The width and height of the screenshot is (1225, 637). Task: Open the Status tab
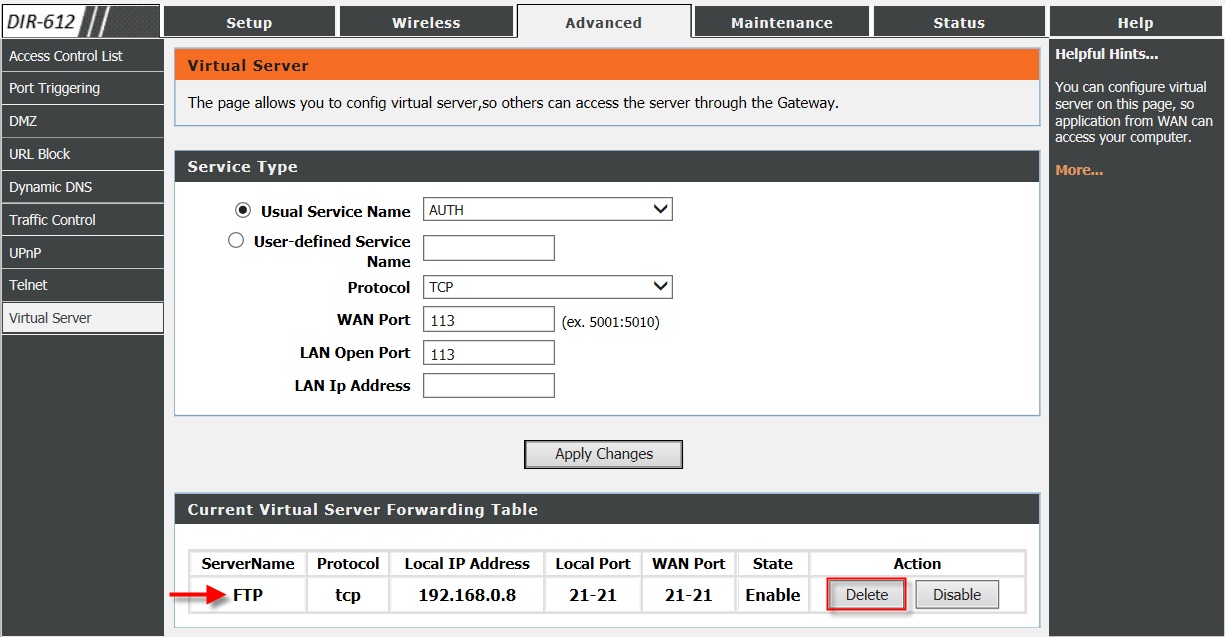(959, 22)
